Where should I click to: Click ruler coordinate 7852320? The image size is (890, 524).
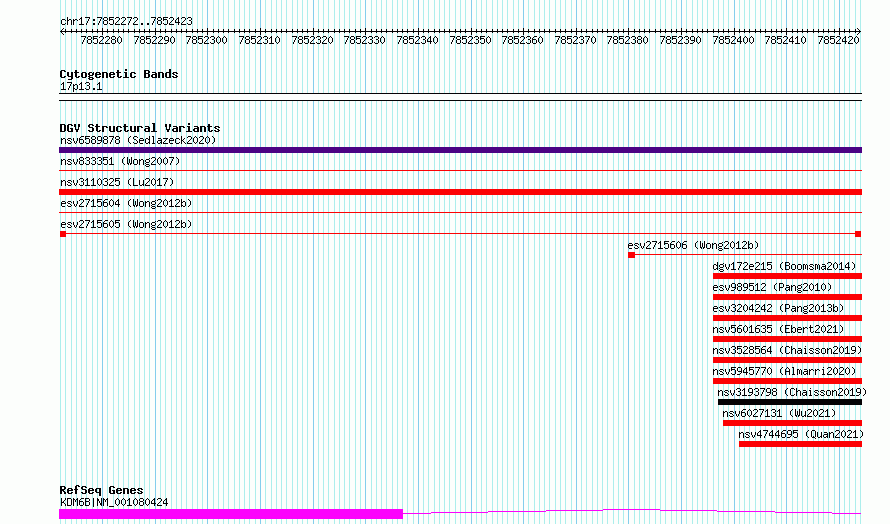pos(312,40)
